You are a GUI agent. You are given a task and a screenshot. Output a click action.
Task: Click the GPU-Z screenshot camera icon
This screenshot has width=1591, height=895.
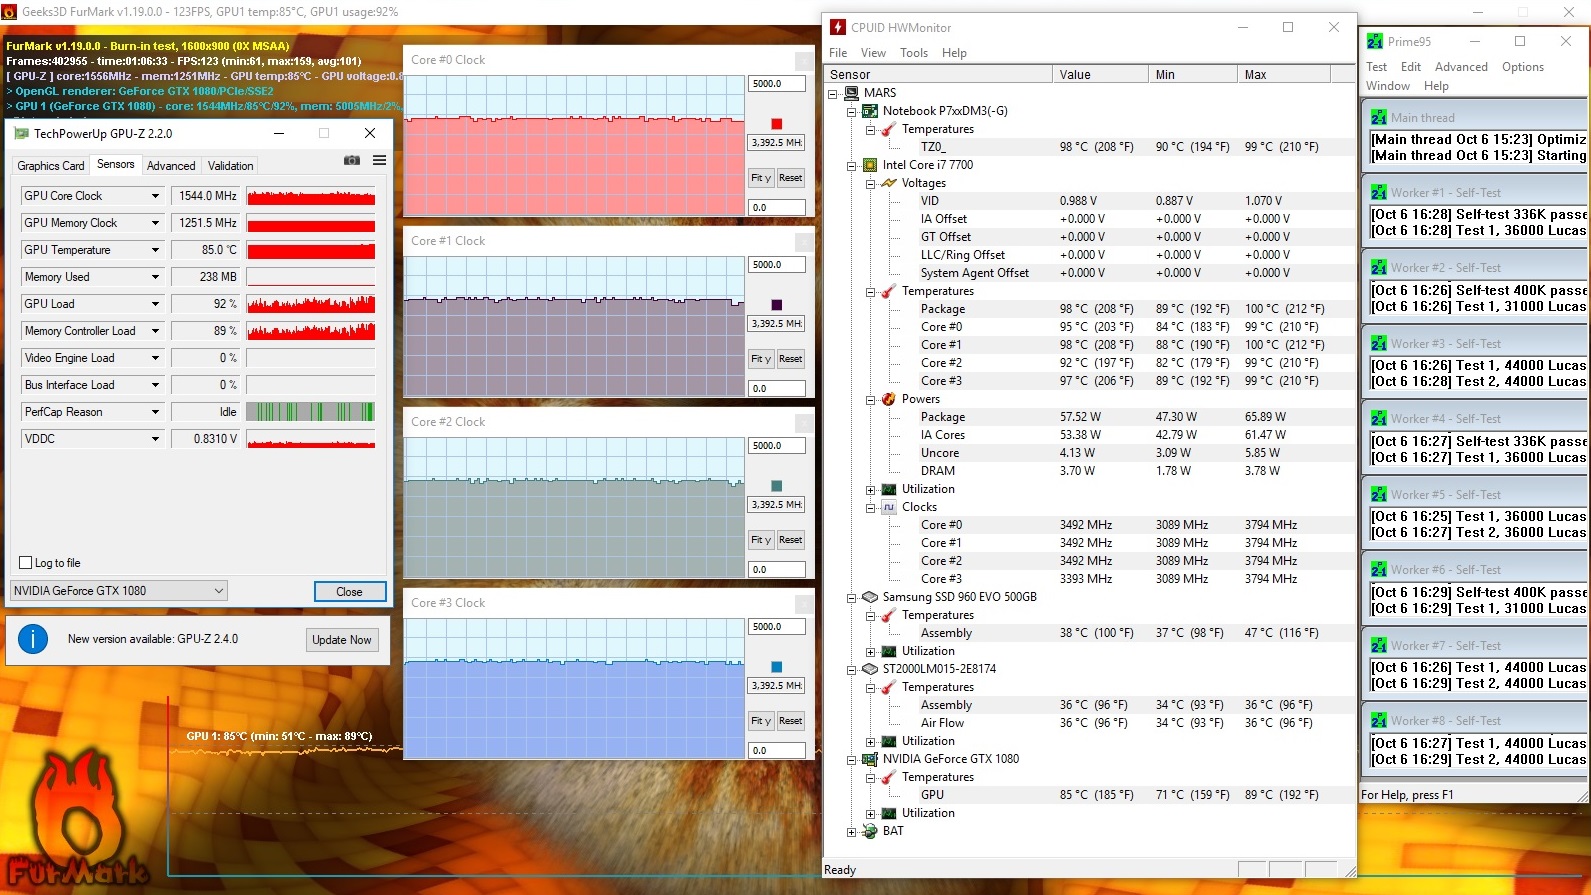point(352,160)
